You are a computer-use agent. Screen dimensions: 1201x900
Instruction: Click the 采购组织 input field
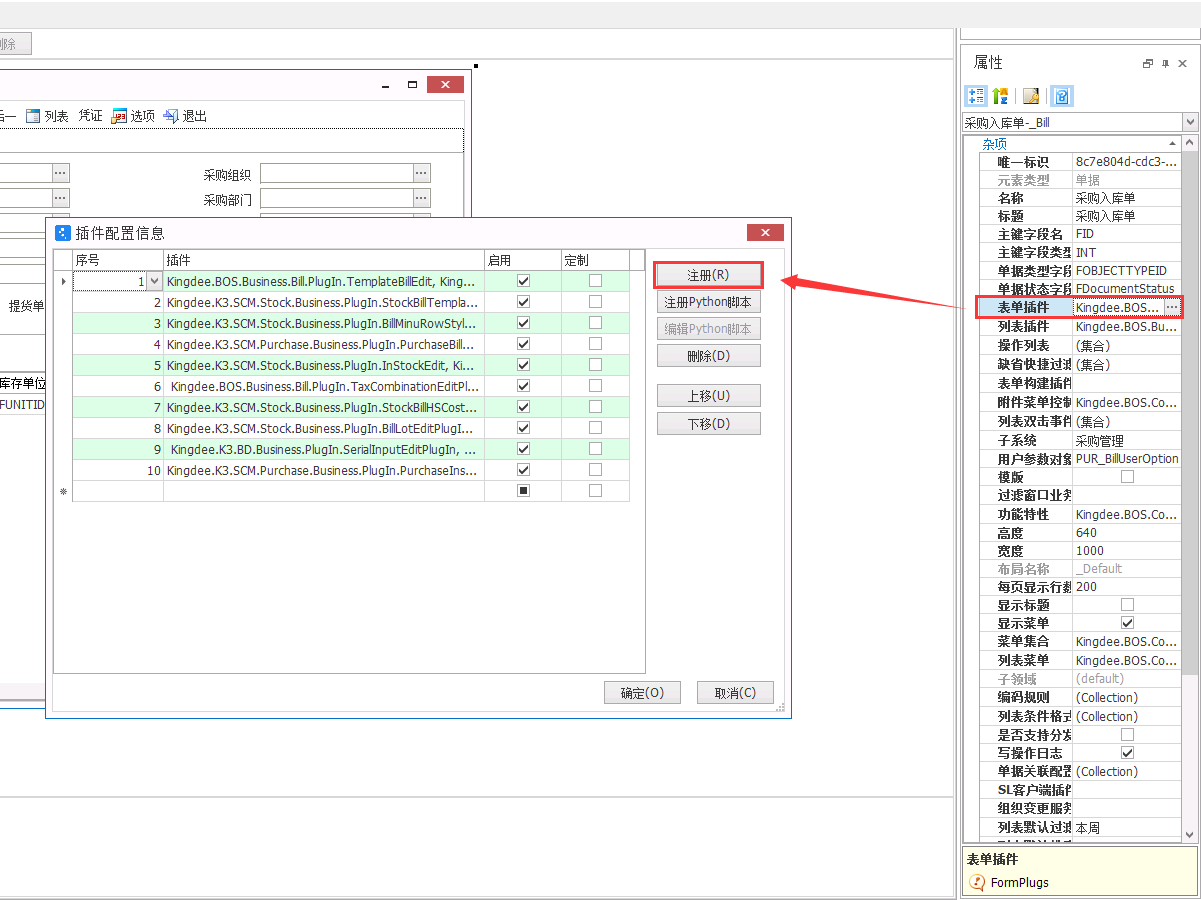337,173
